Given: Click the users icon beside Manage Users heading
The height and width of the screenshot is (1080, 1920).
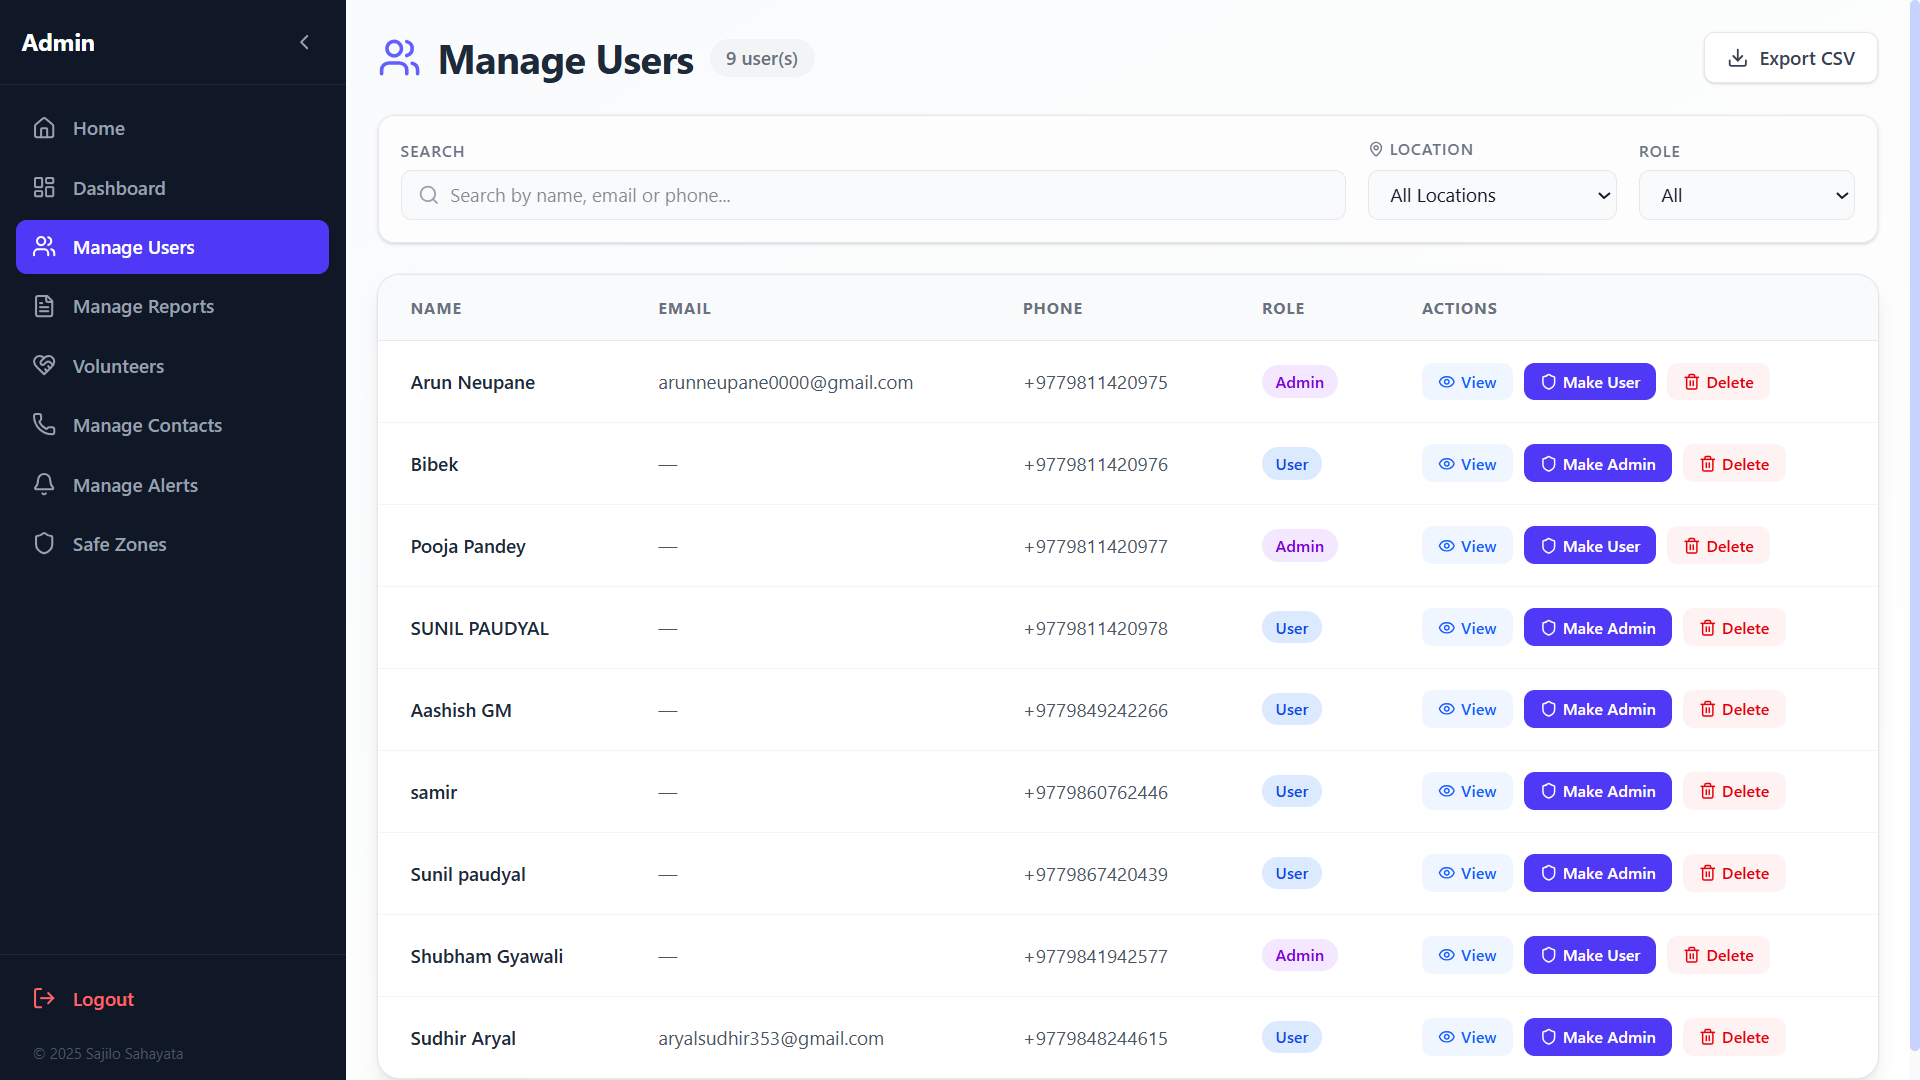Looking at the screenshot, I should click(x=399, y=59).
